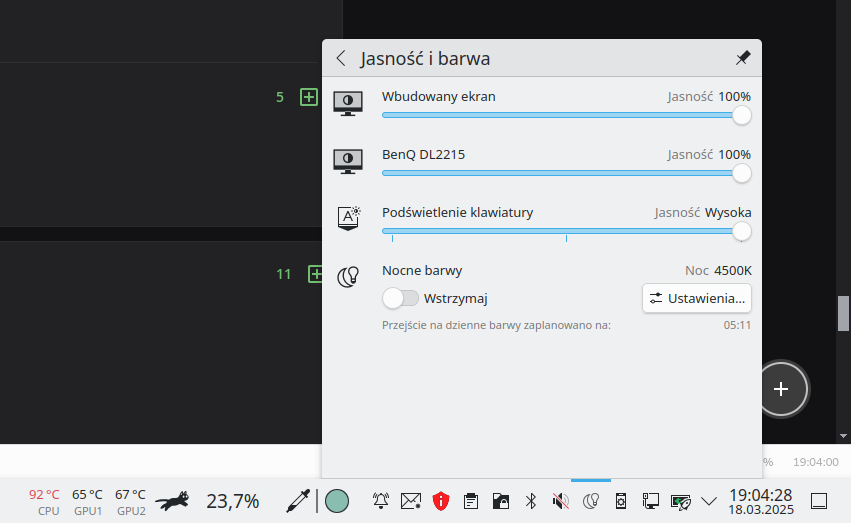Open the color picker eyedropper in the panel
Image resolution: width=851 pixels, height=523 pixels.
(298, 501)
